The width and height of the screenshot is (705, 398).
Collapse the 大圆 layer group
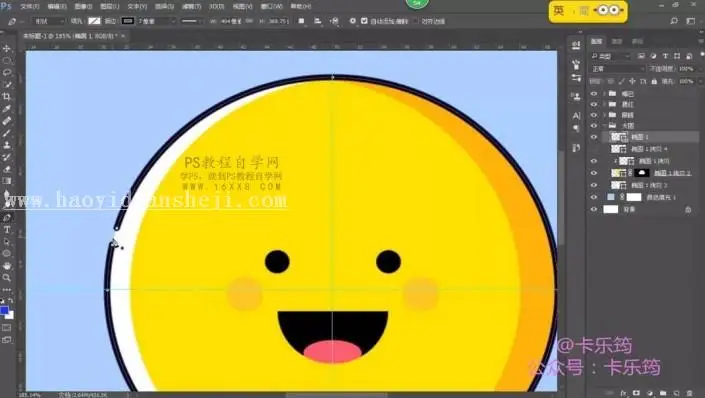tap(604, 125)
